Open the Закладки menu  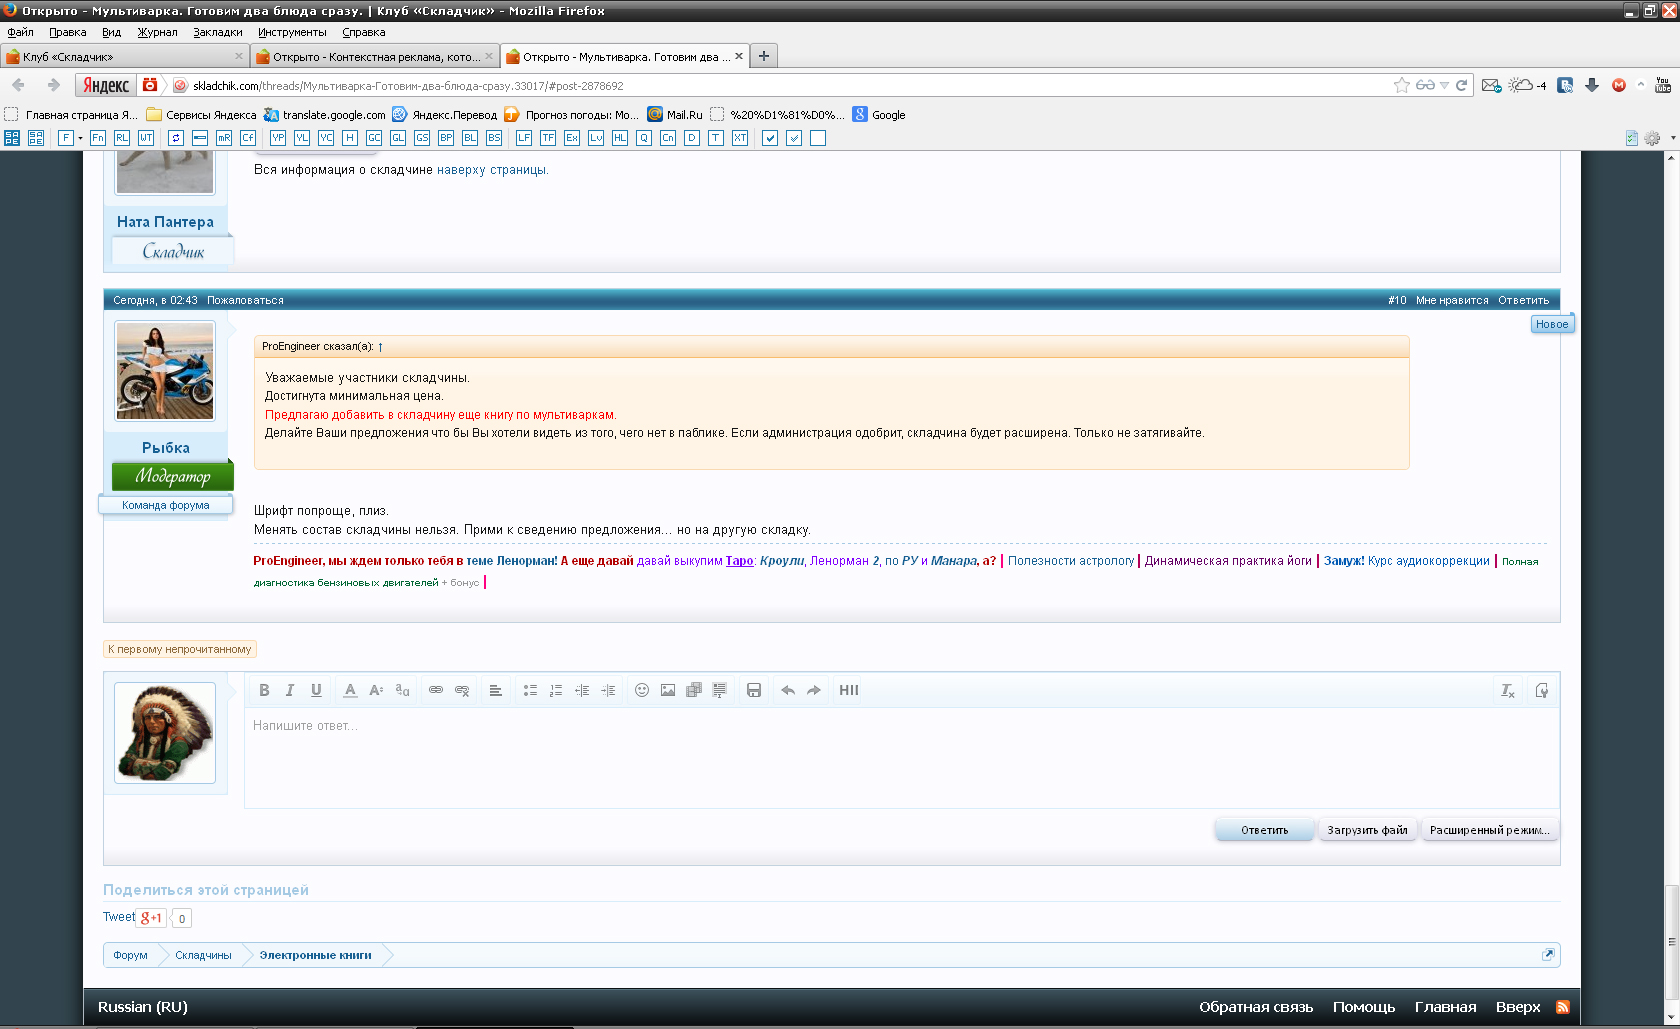click(x=217, y=32)
